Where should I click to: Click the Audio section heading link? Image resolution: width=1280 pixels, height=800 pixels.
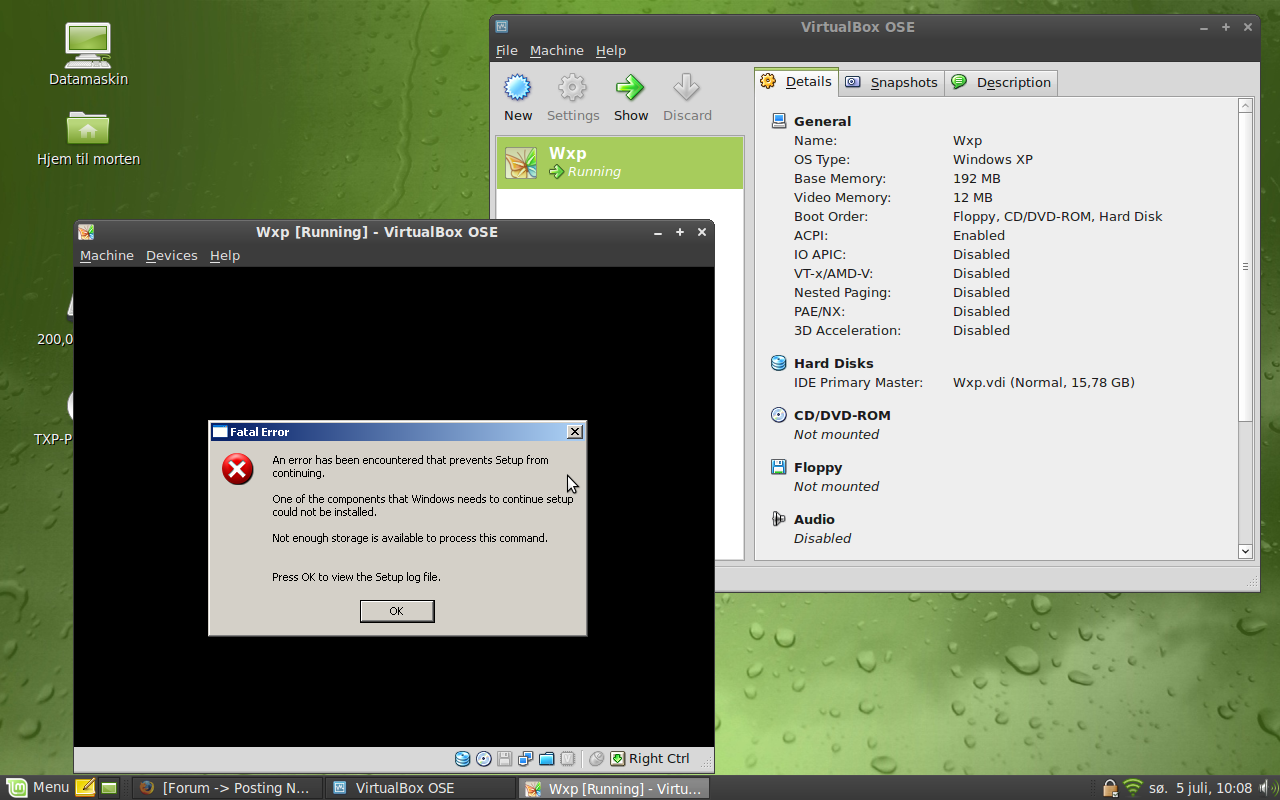coord(814,519)
